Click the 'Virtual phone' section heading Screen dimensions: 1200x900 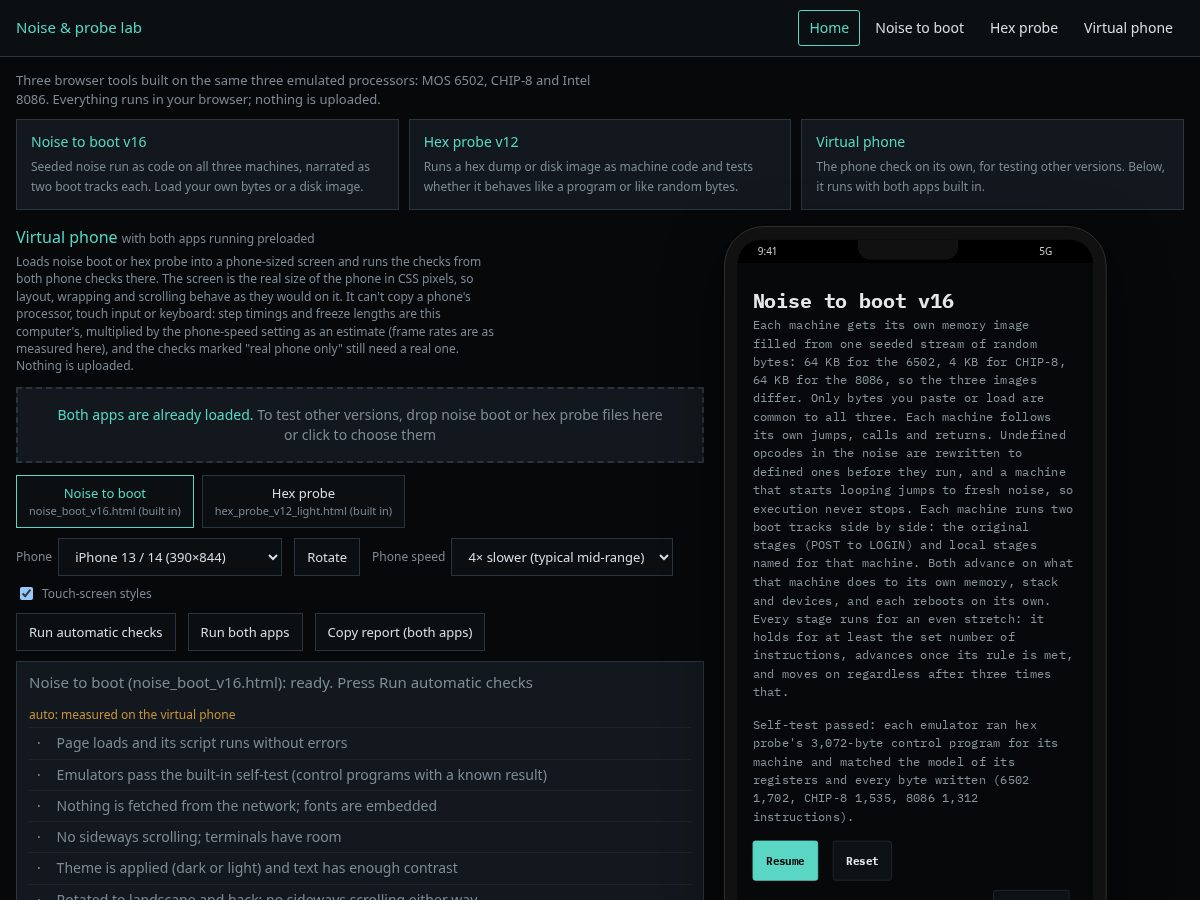[x=66, y=238]
